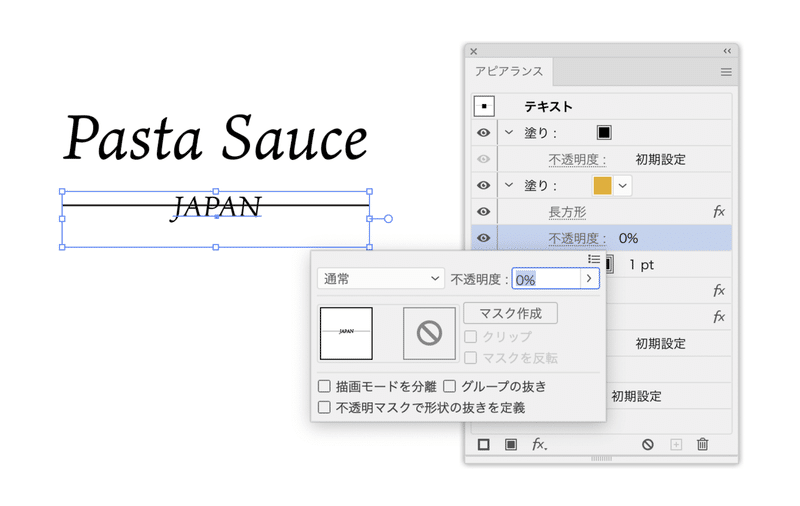Open the yellow fill swatch dropdown arrow

pos(622,186)
